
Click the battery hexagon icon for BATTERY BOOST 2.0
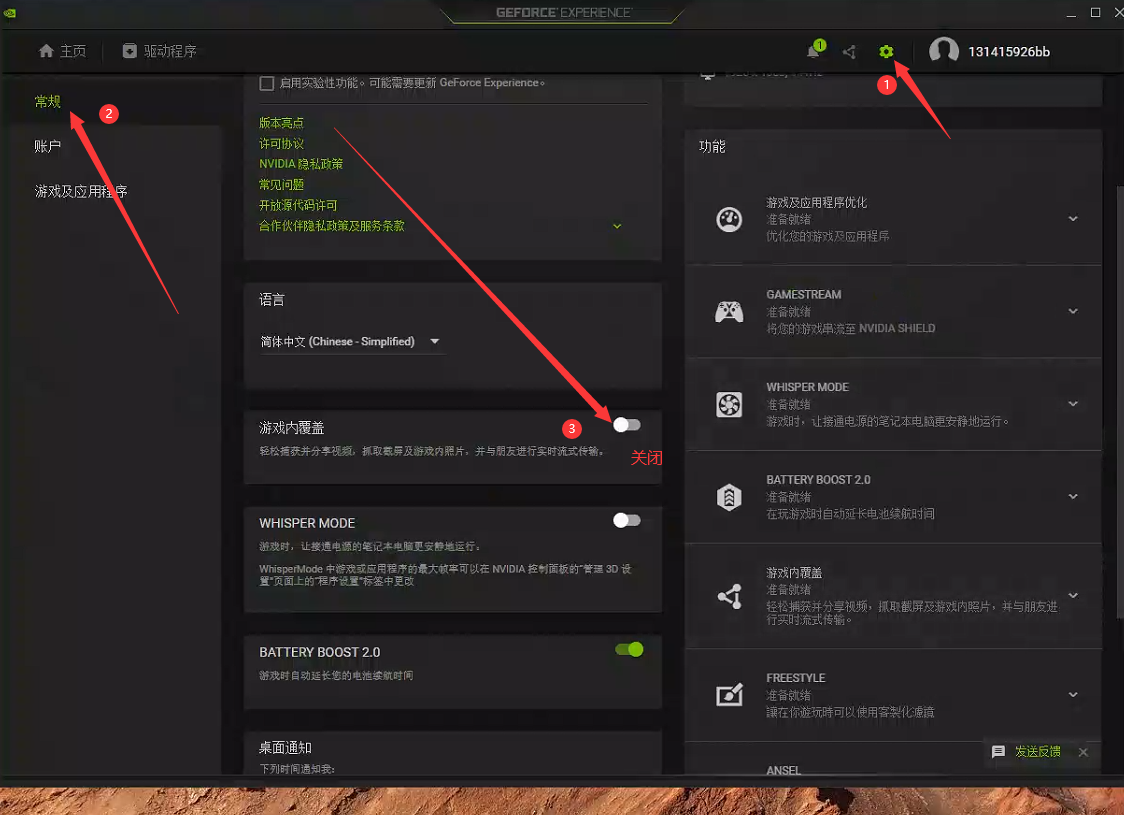[x=729, y=497]
